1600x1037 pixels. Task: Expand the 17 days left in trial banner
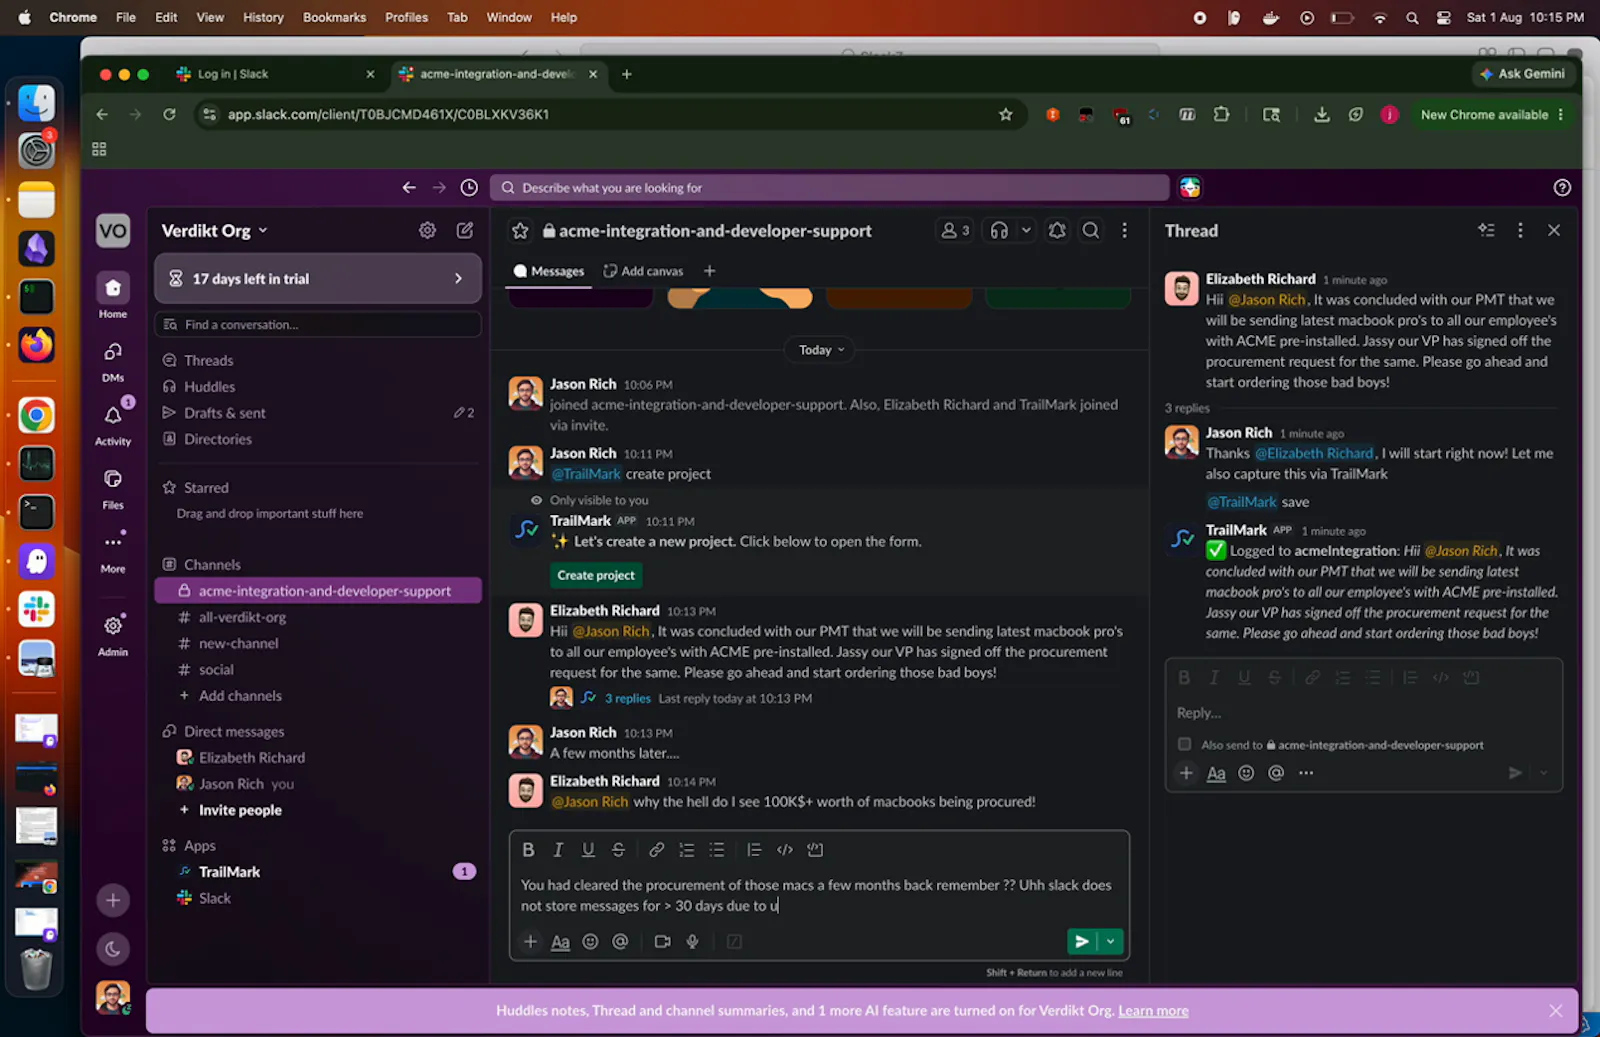tap(318, 279)
